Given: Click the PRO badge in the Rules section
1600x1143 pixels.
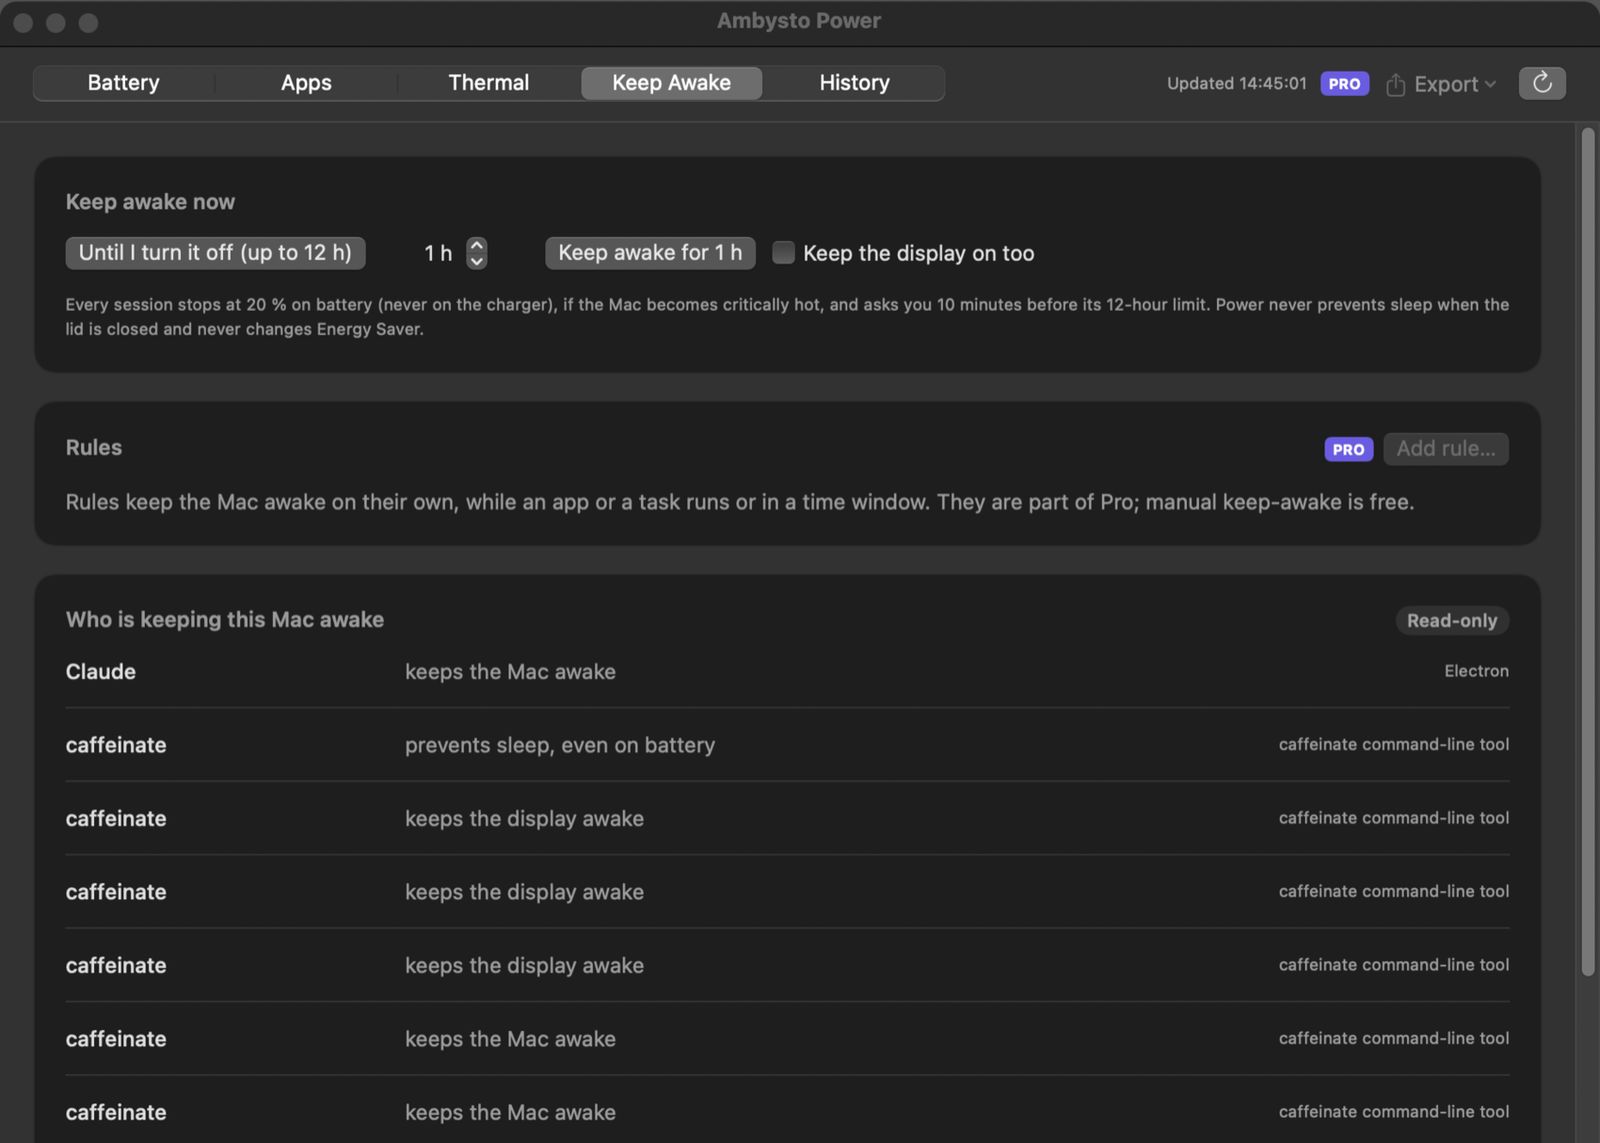Looking at the screenshot, I should point(1348,449).
